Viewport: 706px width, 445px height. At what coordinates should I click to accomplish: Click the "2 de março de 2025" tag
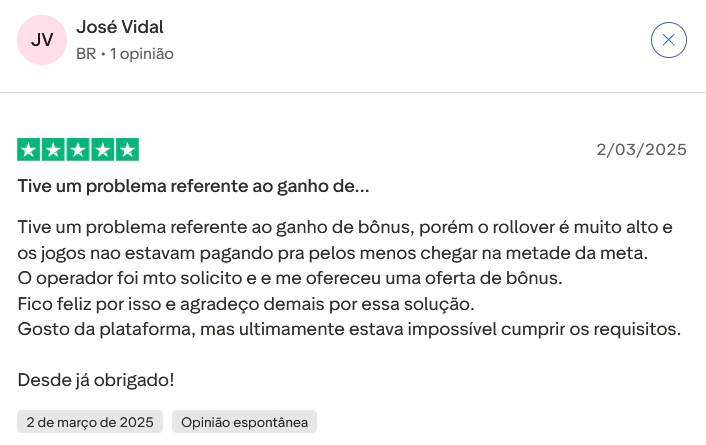[x=90, y=422]
